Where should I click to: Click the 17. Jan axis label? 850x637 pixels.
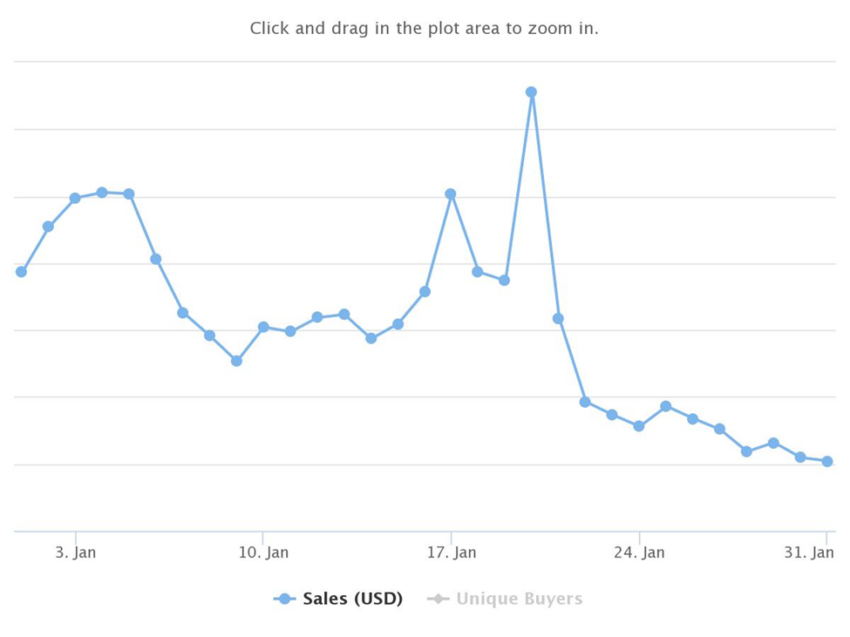click(452, 552)
